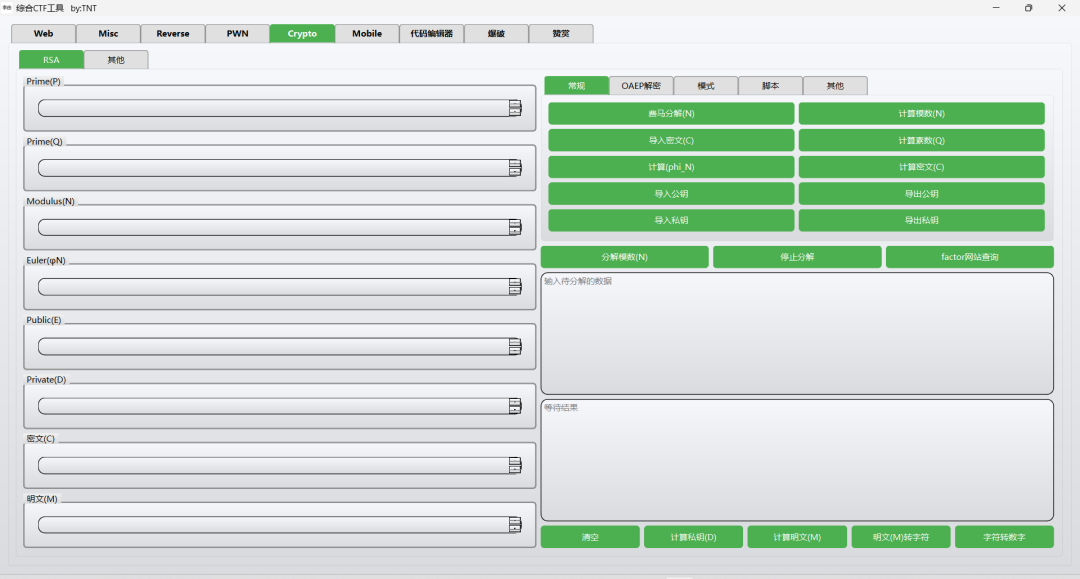Click the 输入待分解的数据 text area

797,334
